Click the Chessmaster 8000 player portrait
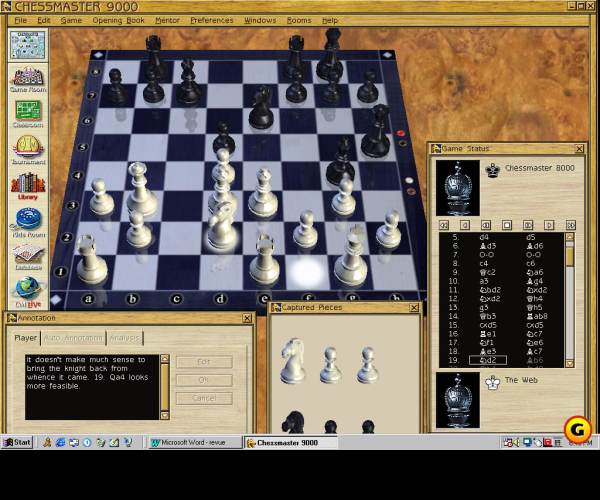The image size is (600, 500). click(458, 188)
